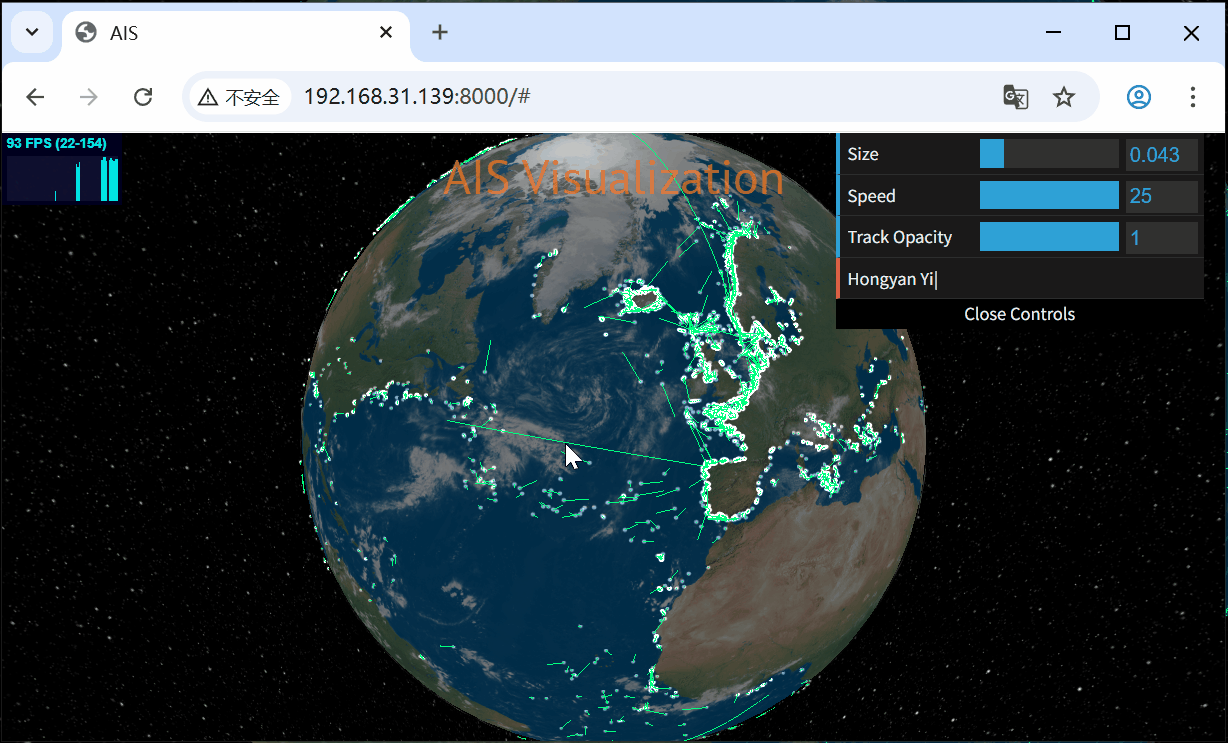
Task: Click the bookmark star icon
Action: click(1064, 97)
